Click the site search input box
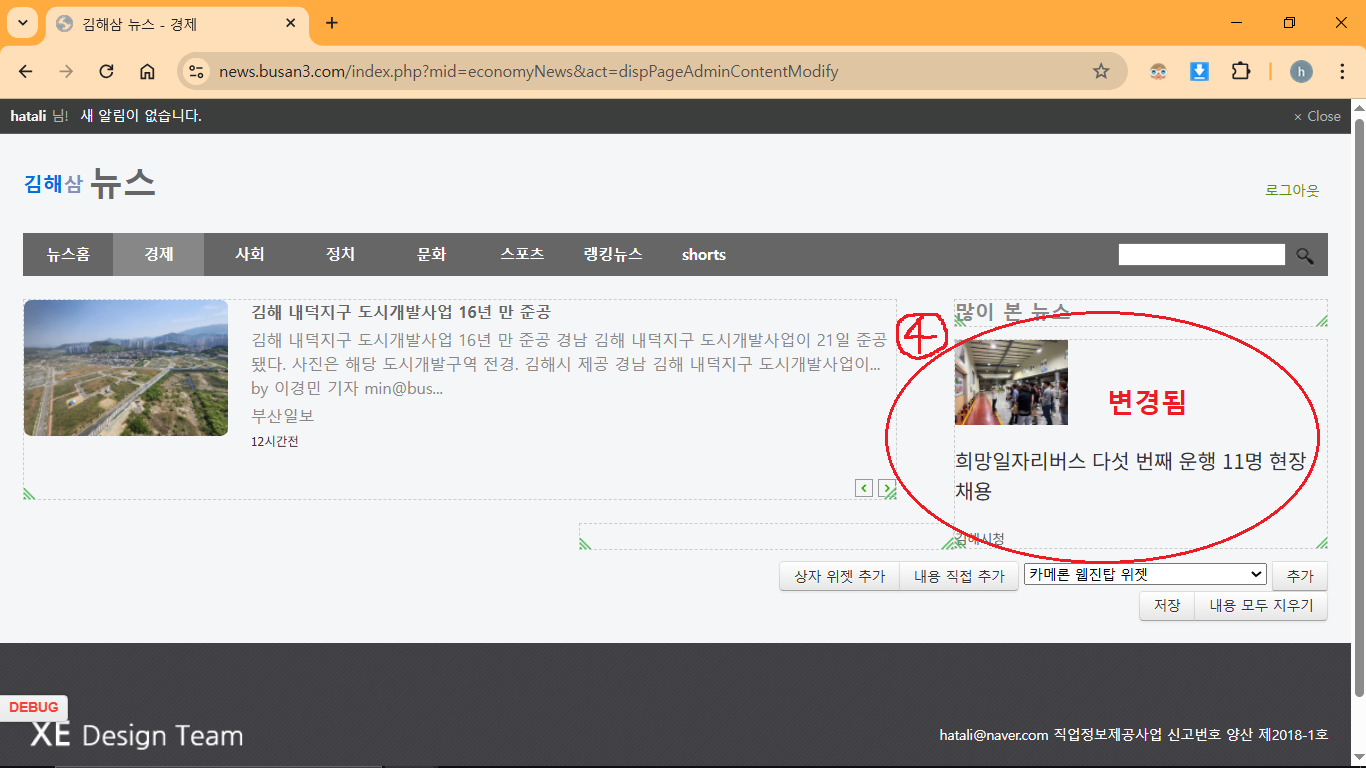The height and width of the screenshot is (768, 1366). tap(1201, 255)
